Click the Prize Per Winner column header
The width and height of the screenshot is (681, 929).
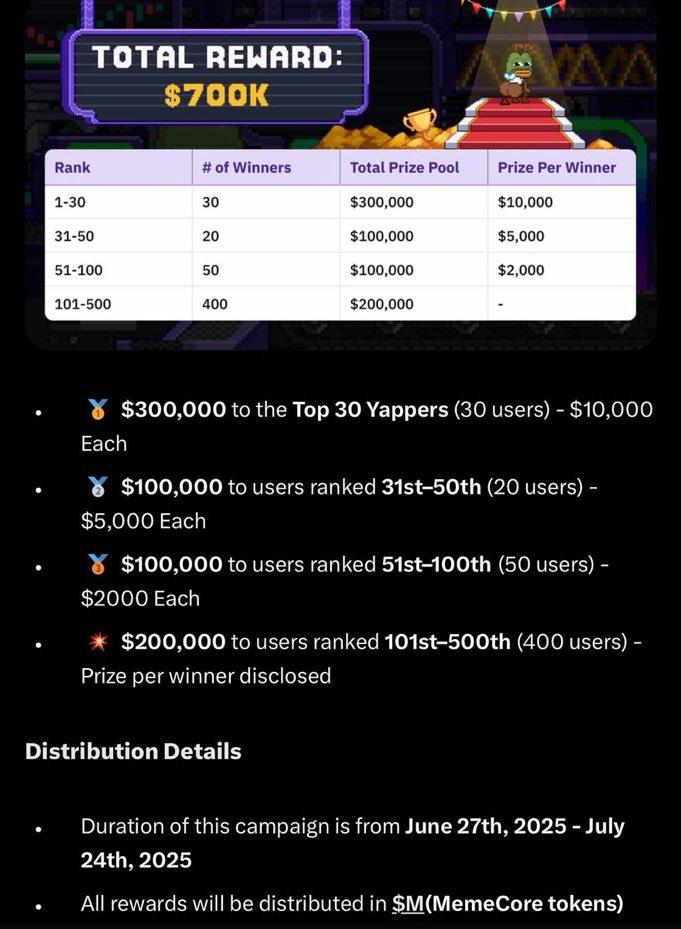pos(557,167)
